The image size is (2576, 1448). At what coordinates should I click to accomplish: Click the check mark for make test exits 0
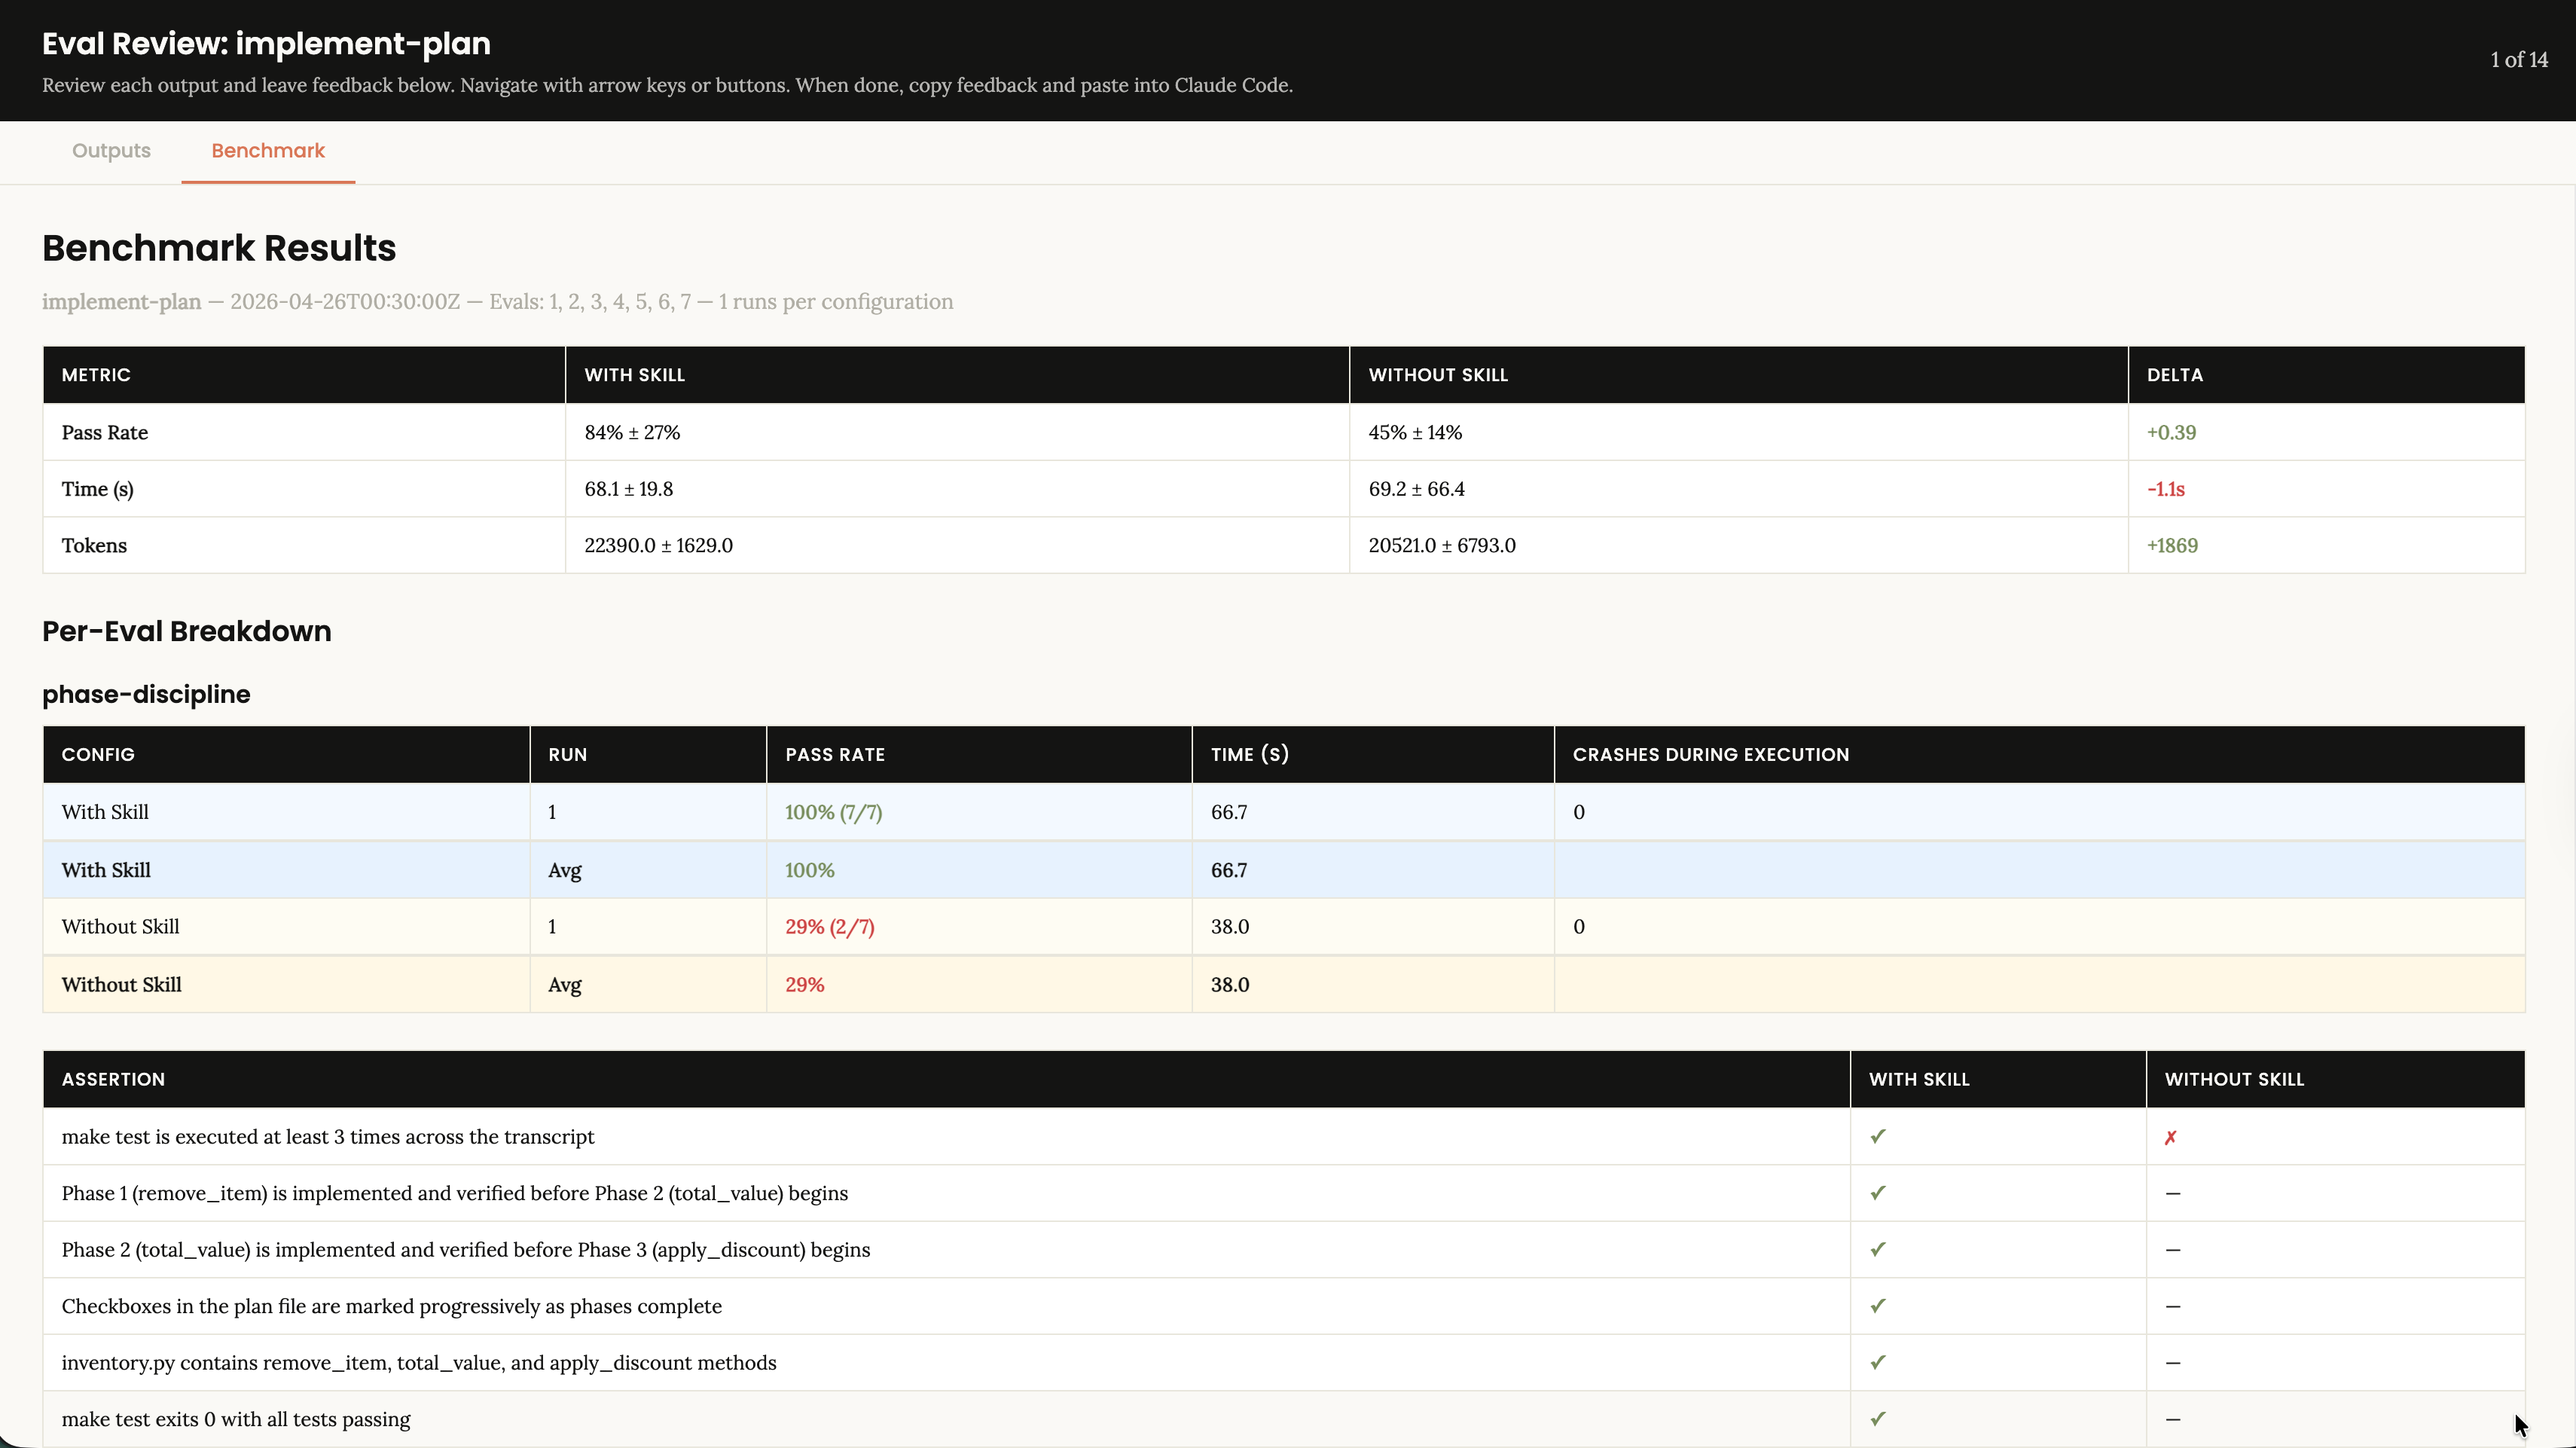click(1878, 1419)
